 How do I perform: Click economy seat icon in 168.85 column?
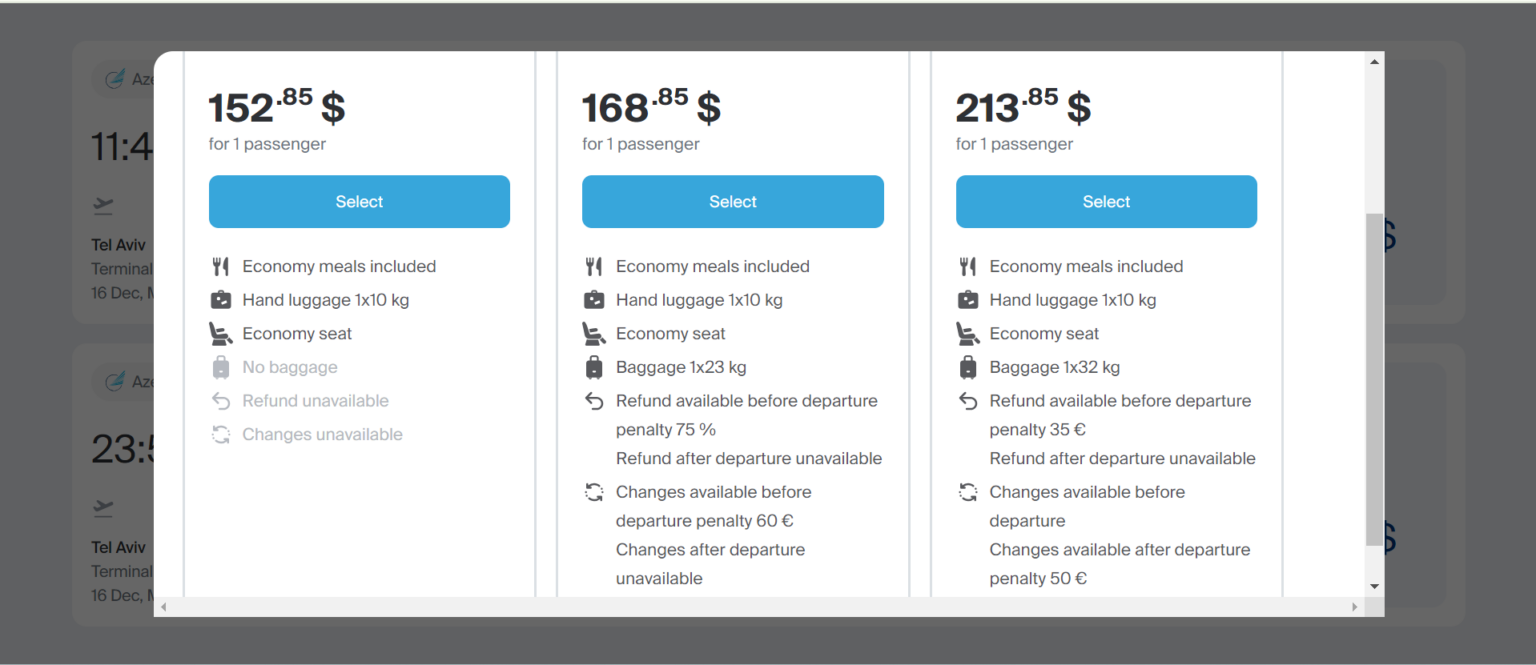point(594,334)
